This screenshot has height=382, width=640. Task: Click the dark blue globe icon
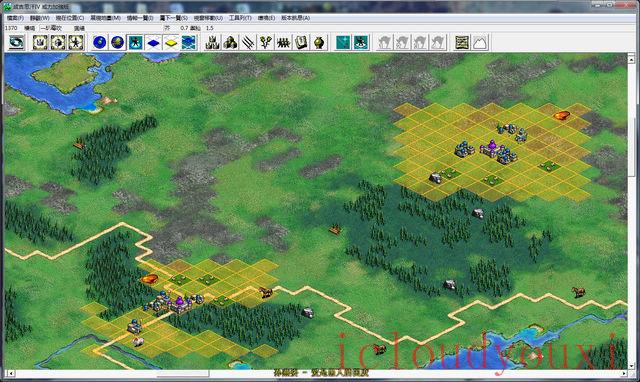point(100,42)
